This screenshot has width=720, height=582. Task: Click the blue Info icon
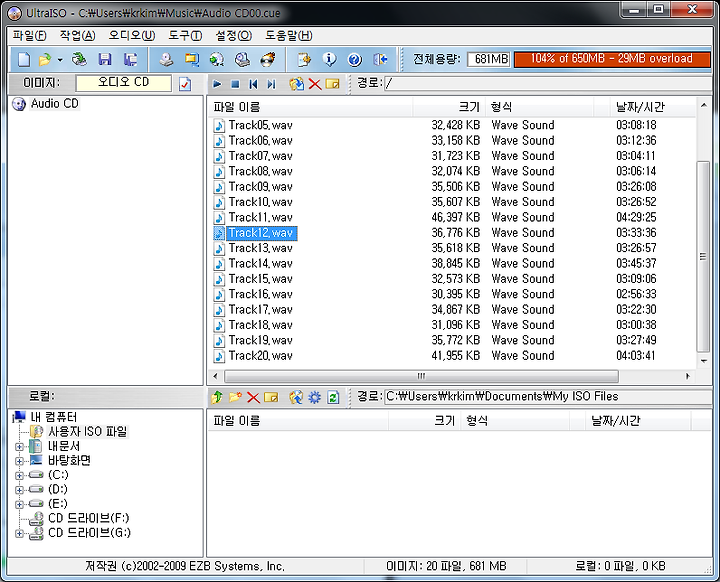329,59
